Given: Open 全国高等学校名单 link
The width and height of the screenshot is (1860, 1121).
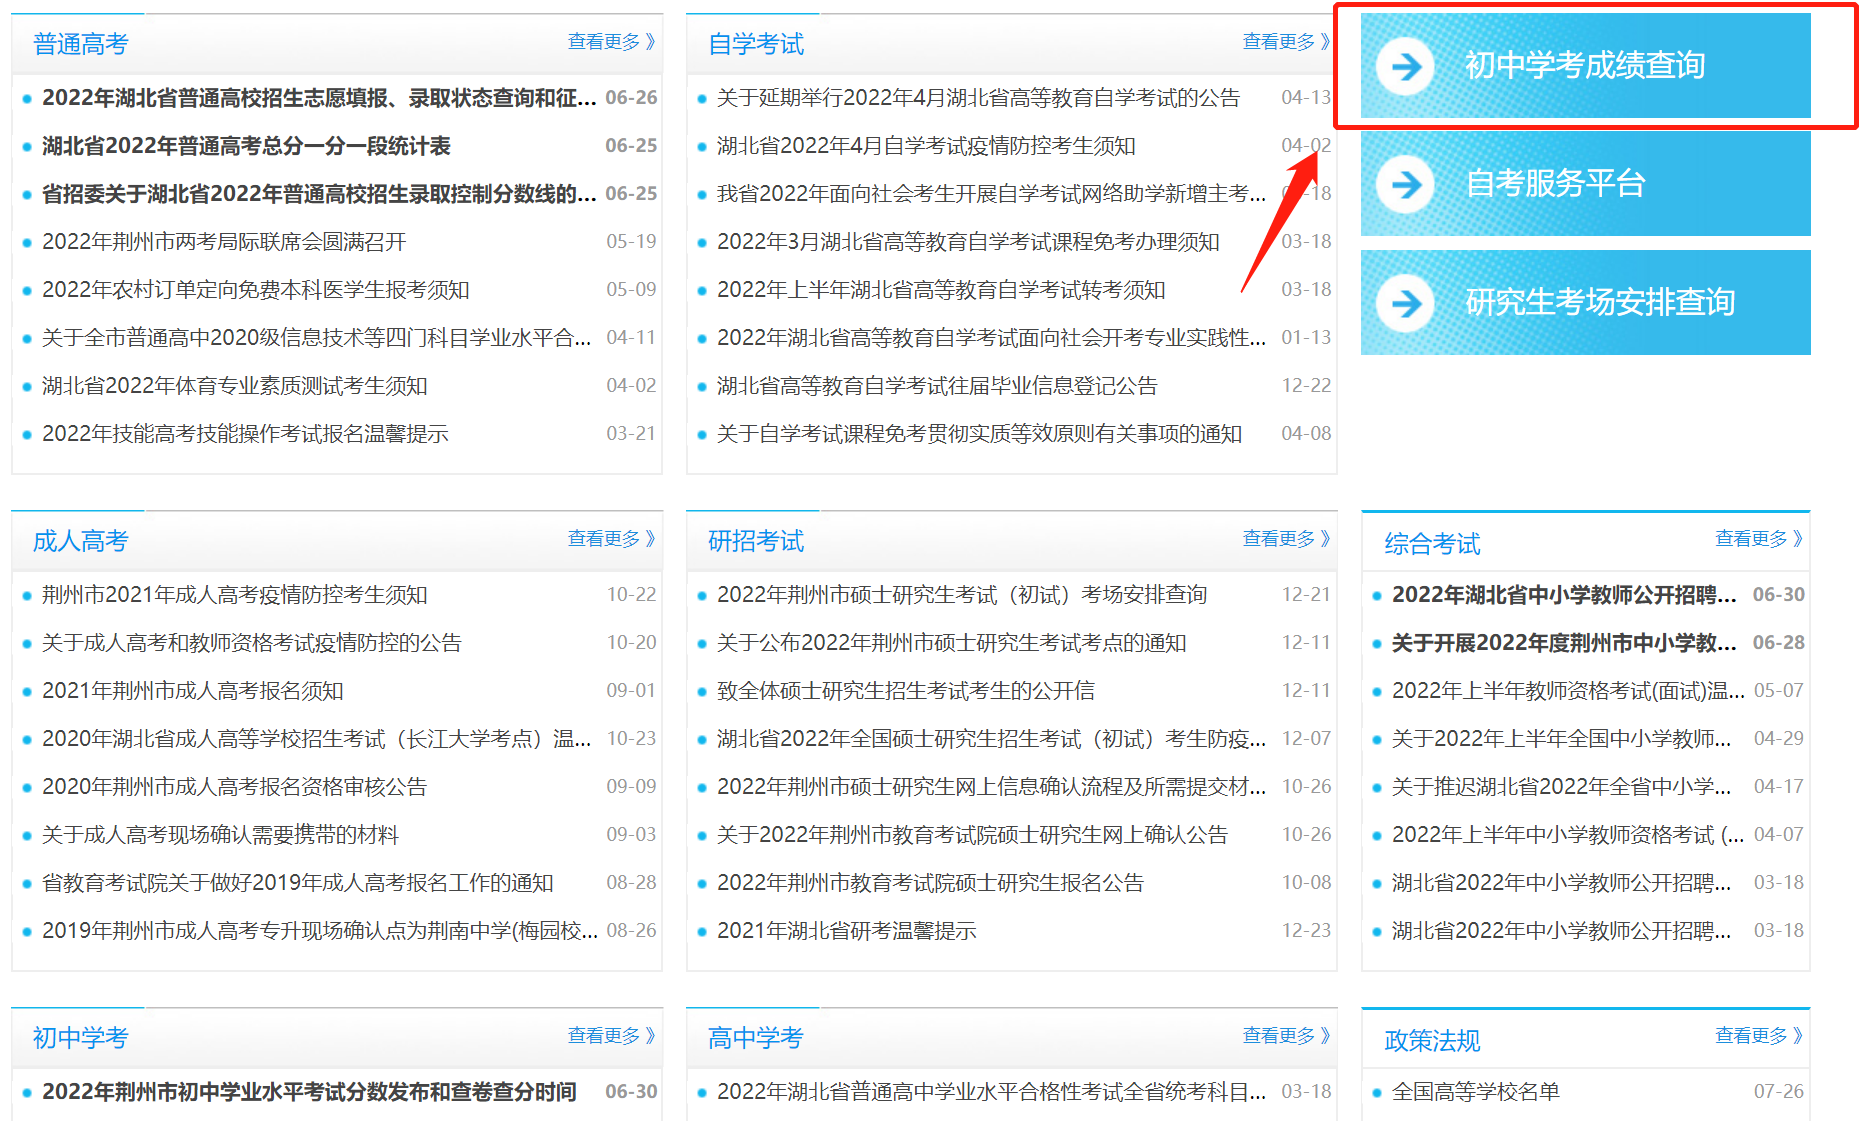Looking at the screenshot, I should coord(1475,1092).
